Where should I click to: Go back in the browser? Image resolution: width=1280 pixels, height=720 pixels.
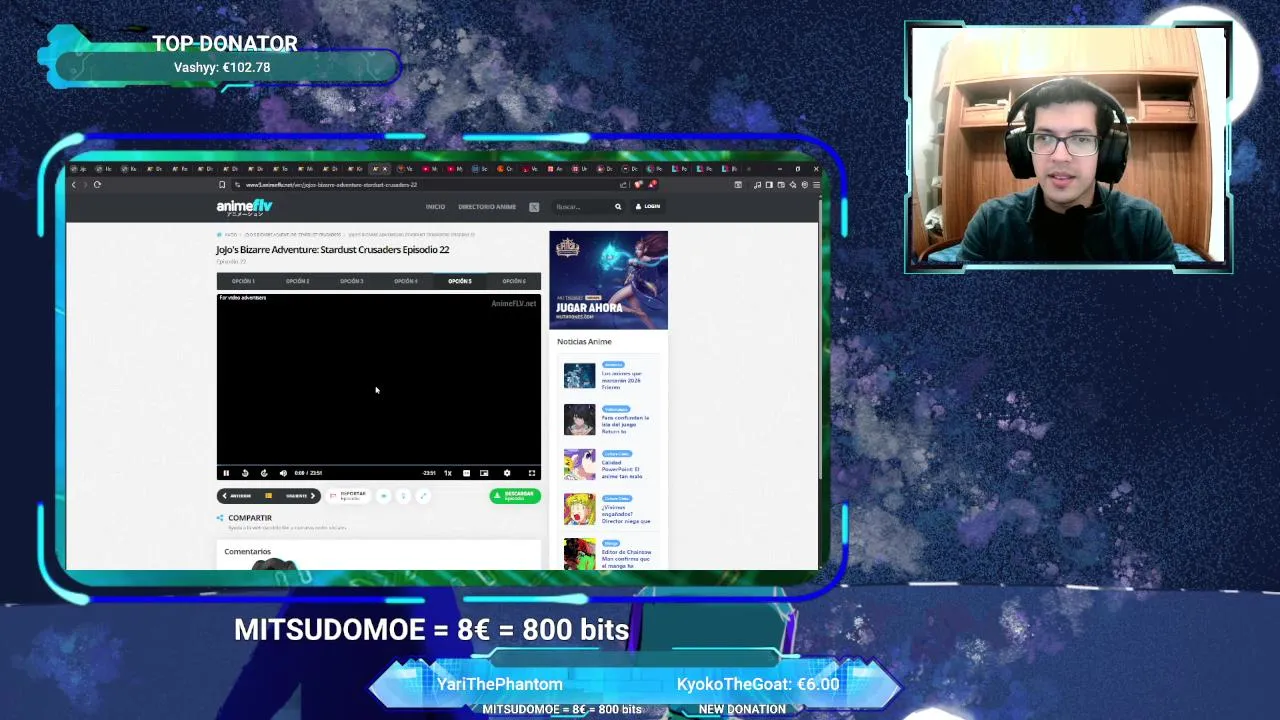click(73, 185)
